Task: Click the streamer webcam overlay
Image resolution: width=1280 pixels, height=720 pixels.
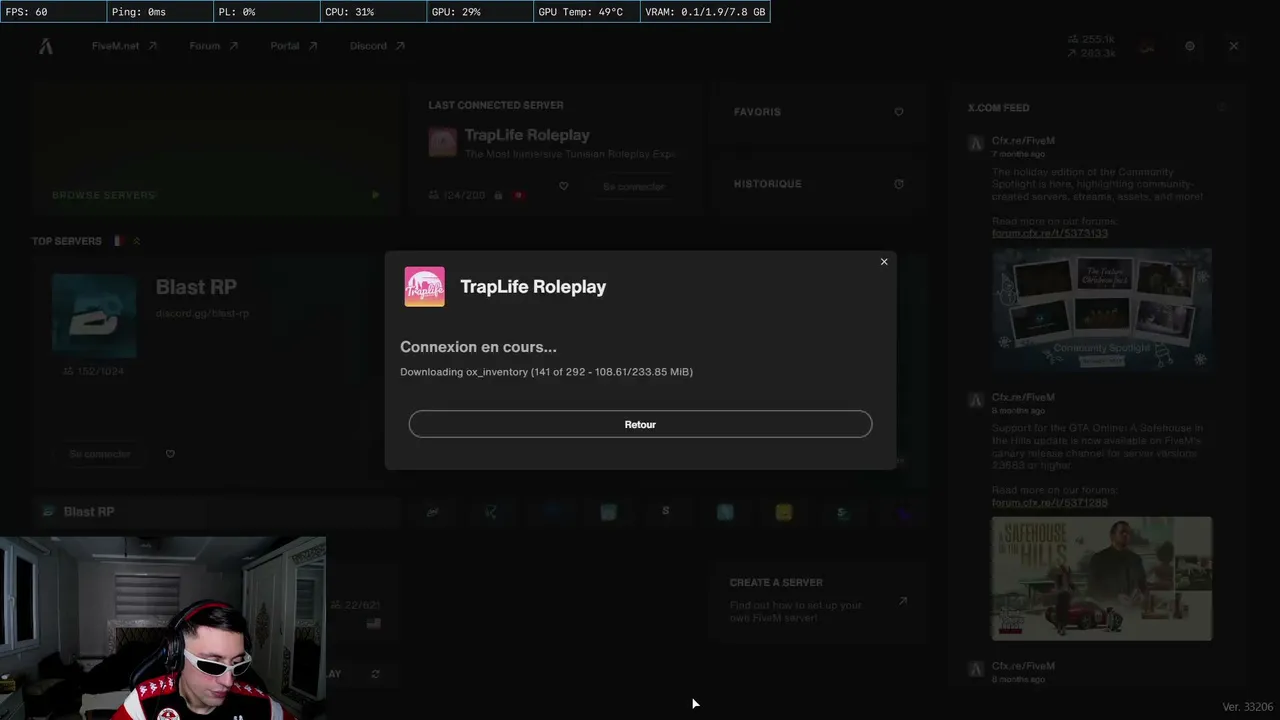Action: [163, 628]
